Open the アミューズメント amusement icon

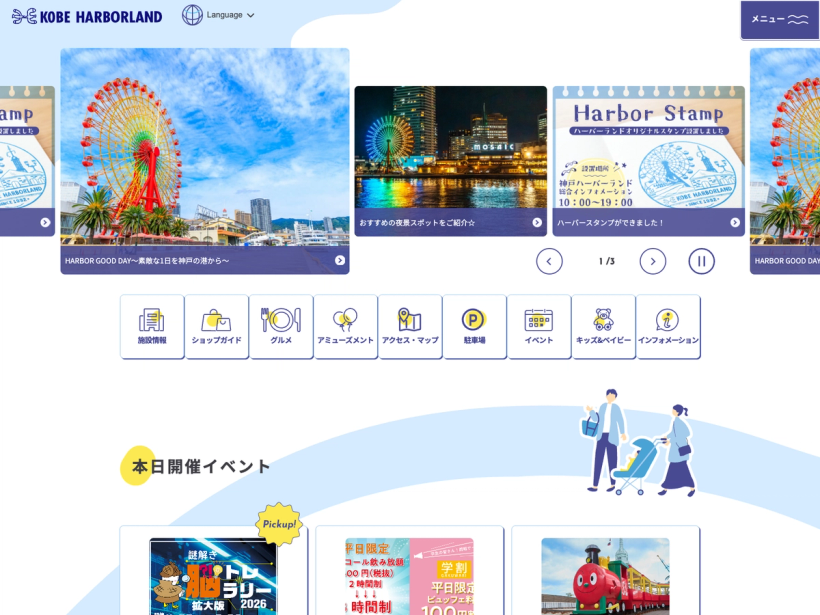(x=345, y=326)
